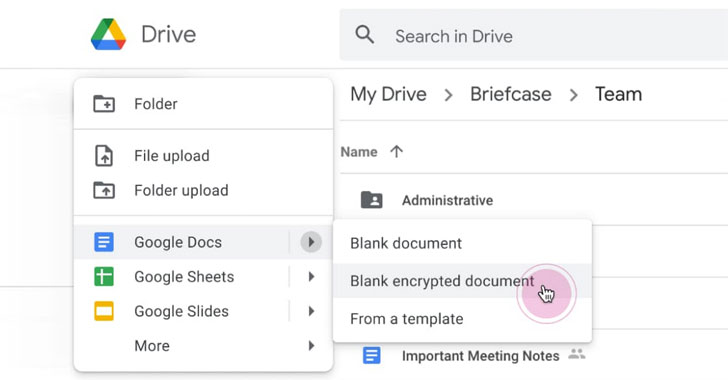Click the Drive title text

pos(169,34)
